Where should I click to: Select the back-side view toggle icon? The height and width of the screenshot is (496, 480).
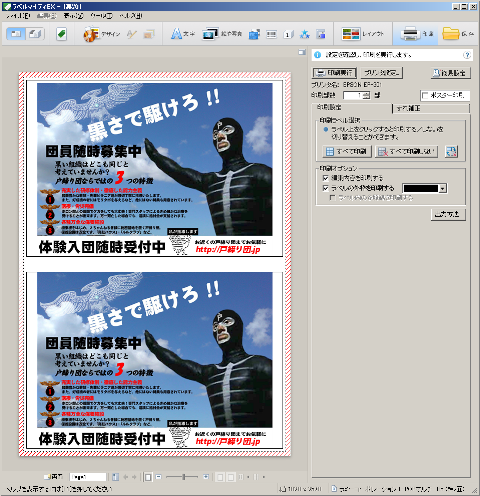(x=35, y=34)
